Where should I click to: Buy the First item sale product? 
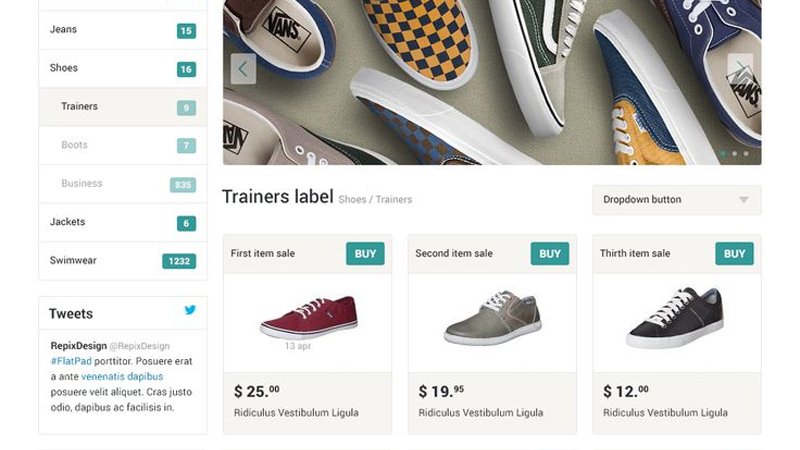[x=365, y=254]
